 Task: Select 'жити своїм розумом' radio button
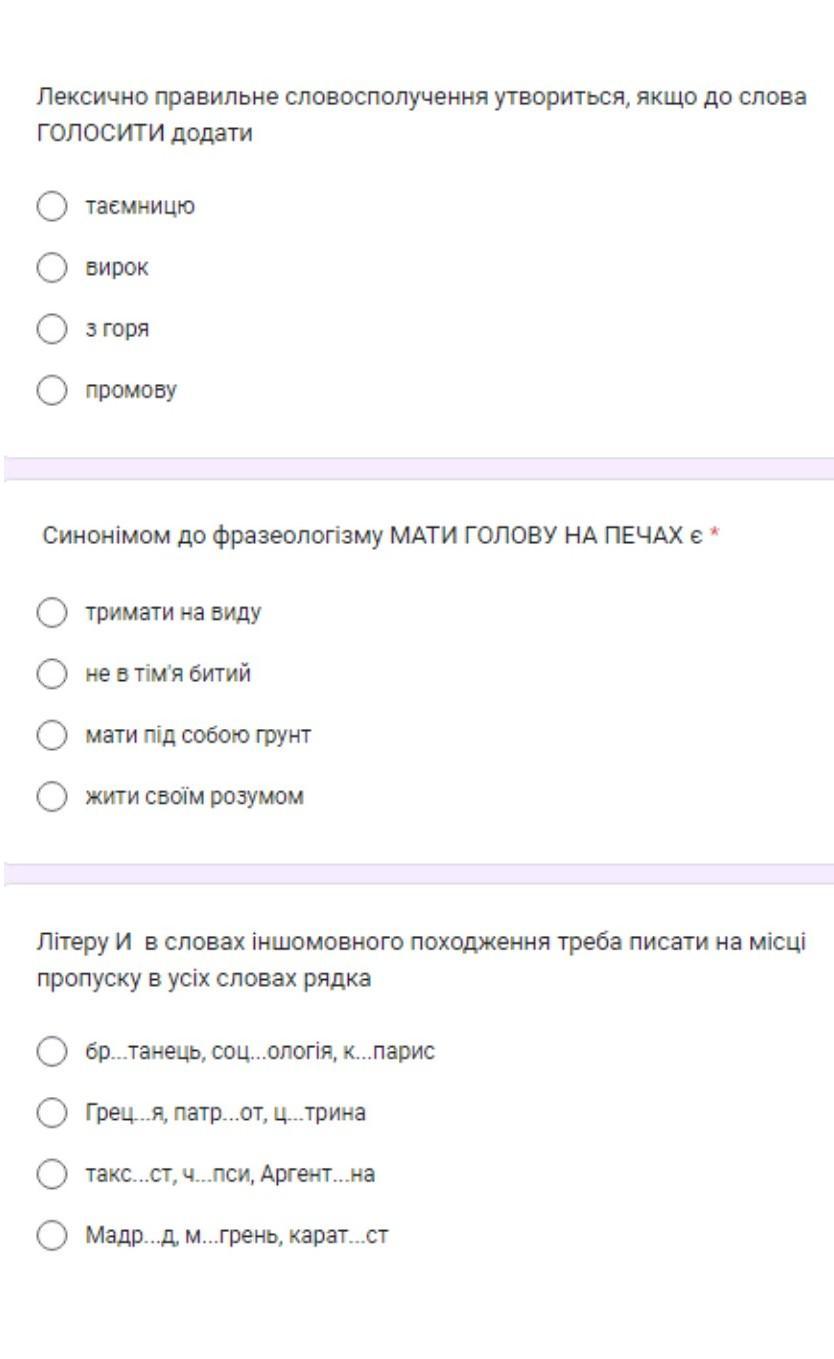pos(50,797)
